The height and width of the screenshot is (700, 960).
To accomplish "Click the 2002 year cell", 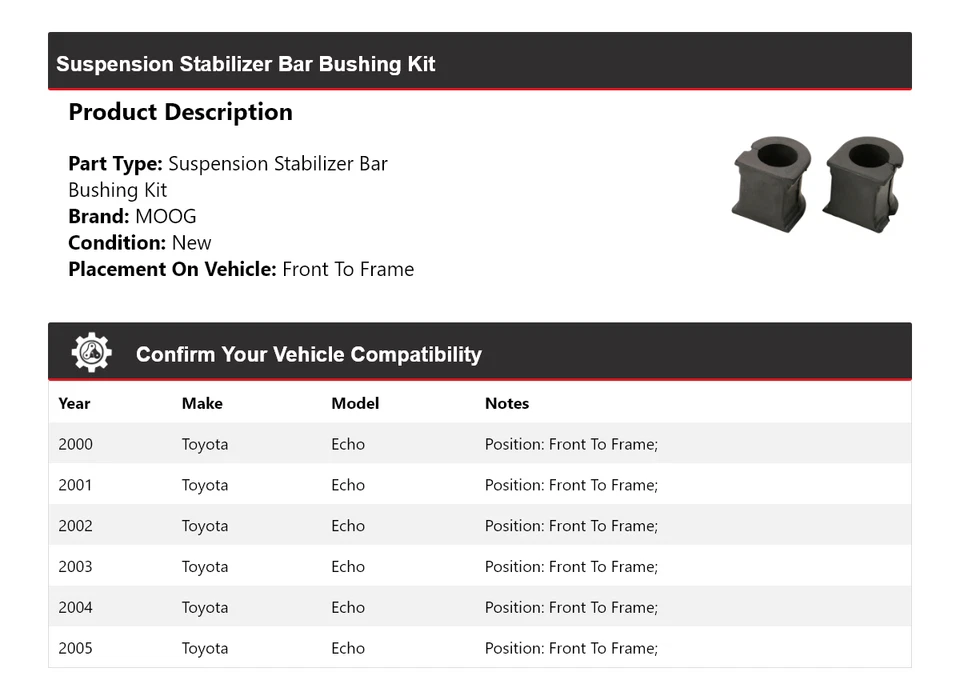I will 75,526.
